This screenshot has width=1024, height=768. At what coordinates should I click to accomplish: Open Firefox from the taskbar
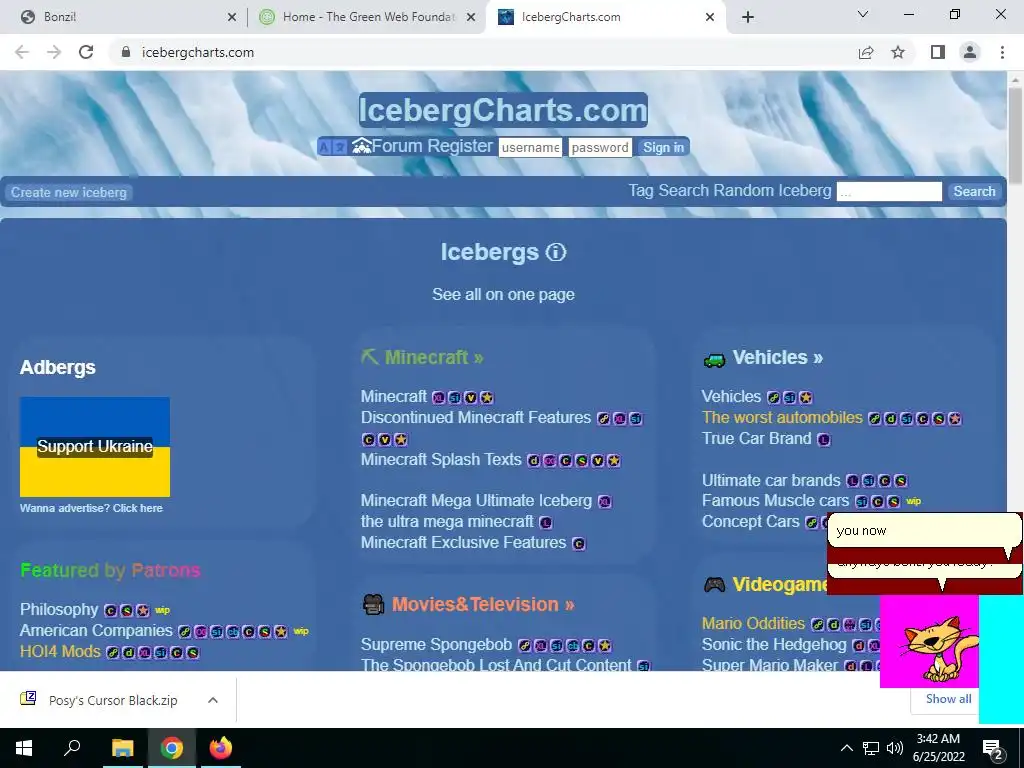(221, 748)
